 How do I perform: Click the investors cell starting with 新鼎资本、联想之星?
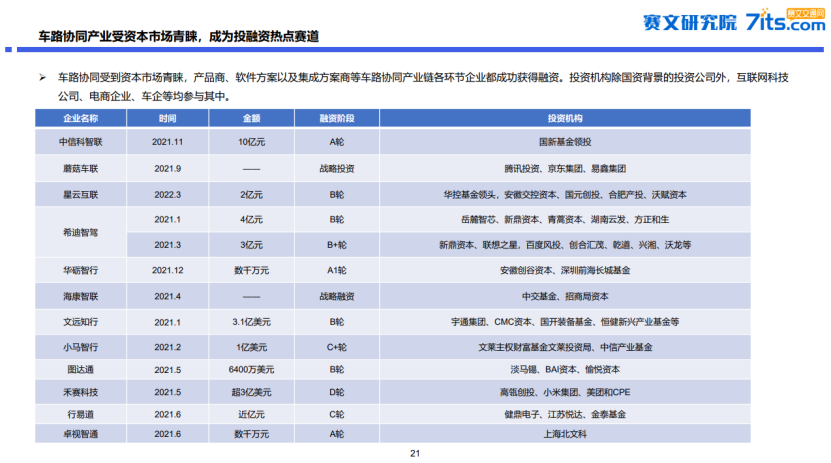(x=565, y=245)
